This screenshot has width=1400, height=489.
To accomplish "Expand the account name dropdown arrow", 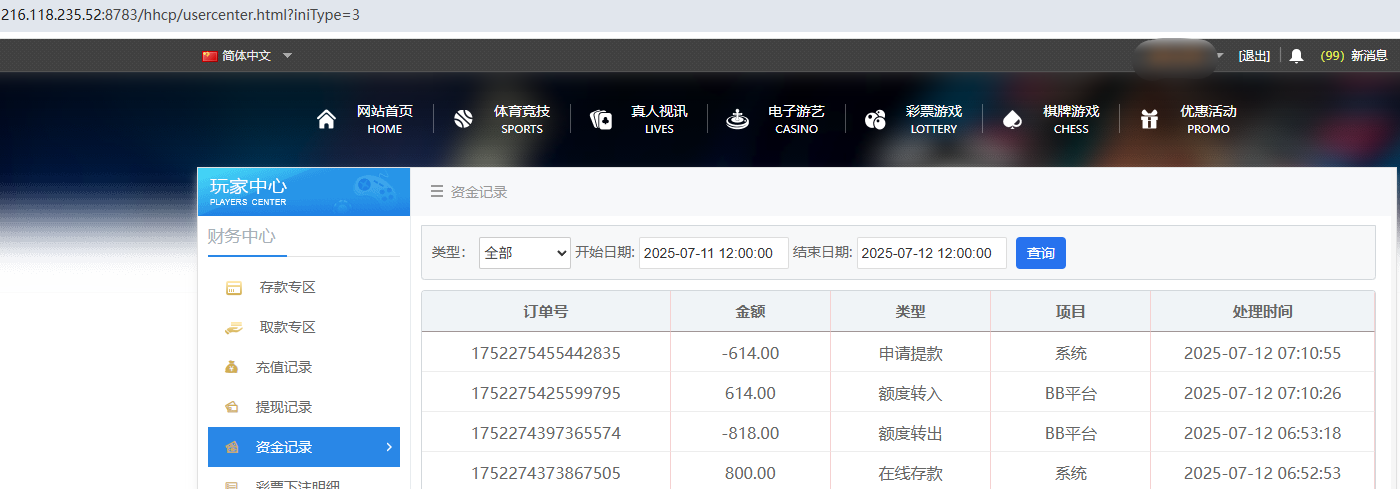I will [x=1219, y=56].
